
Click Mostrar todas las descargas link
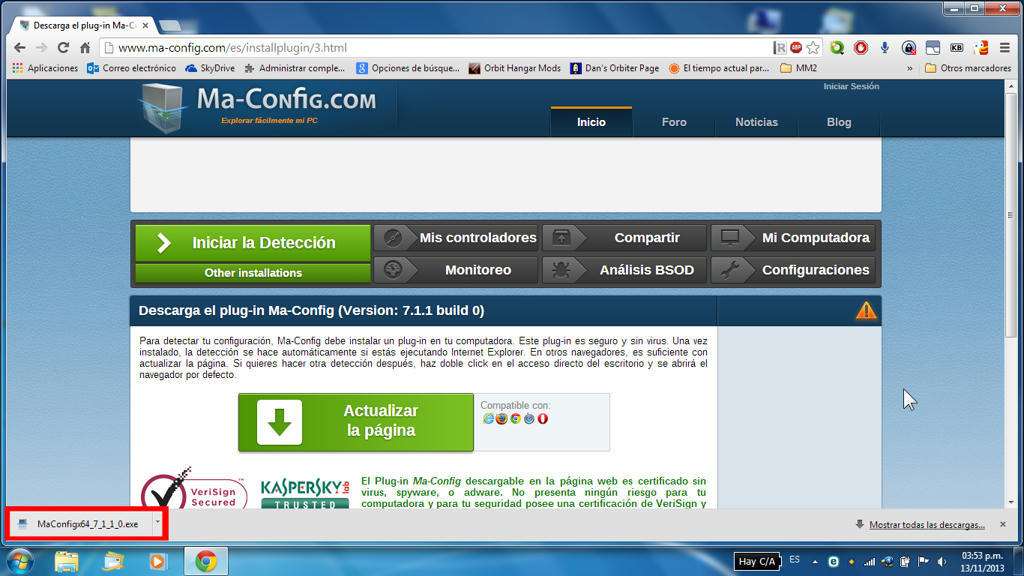(927, 524)
